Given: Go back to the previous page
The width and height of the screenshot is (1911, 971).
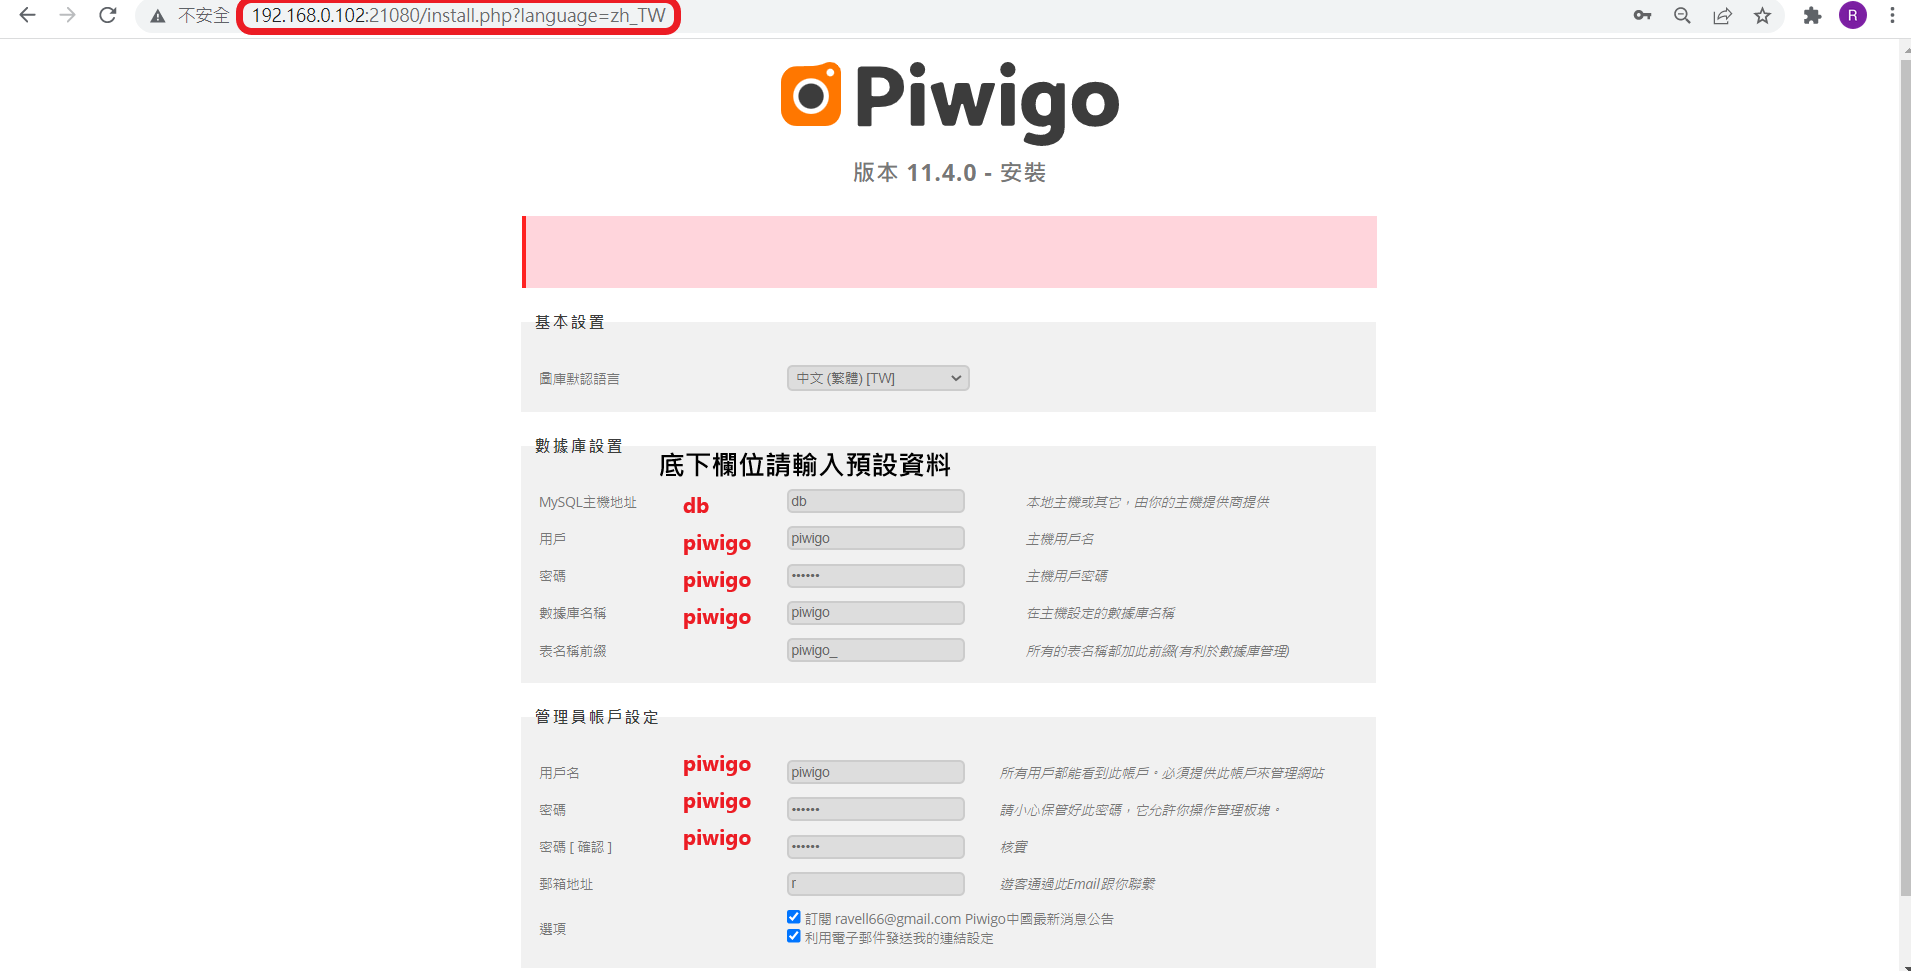Looking at the screenshot, I should point(27,16).
